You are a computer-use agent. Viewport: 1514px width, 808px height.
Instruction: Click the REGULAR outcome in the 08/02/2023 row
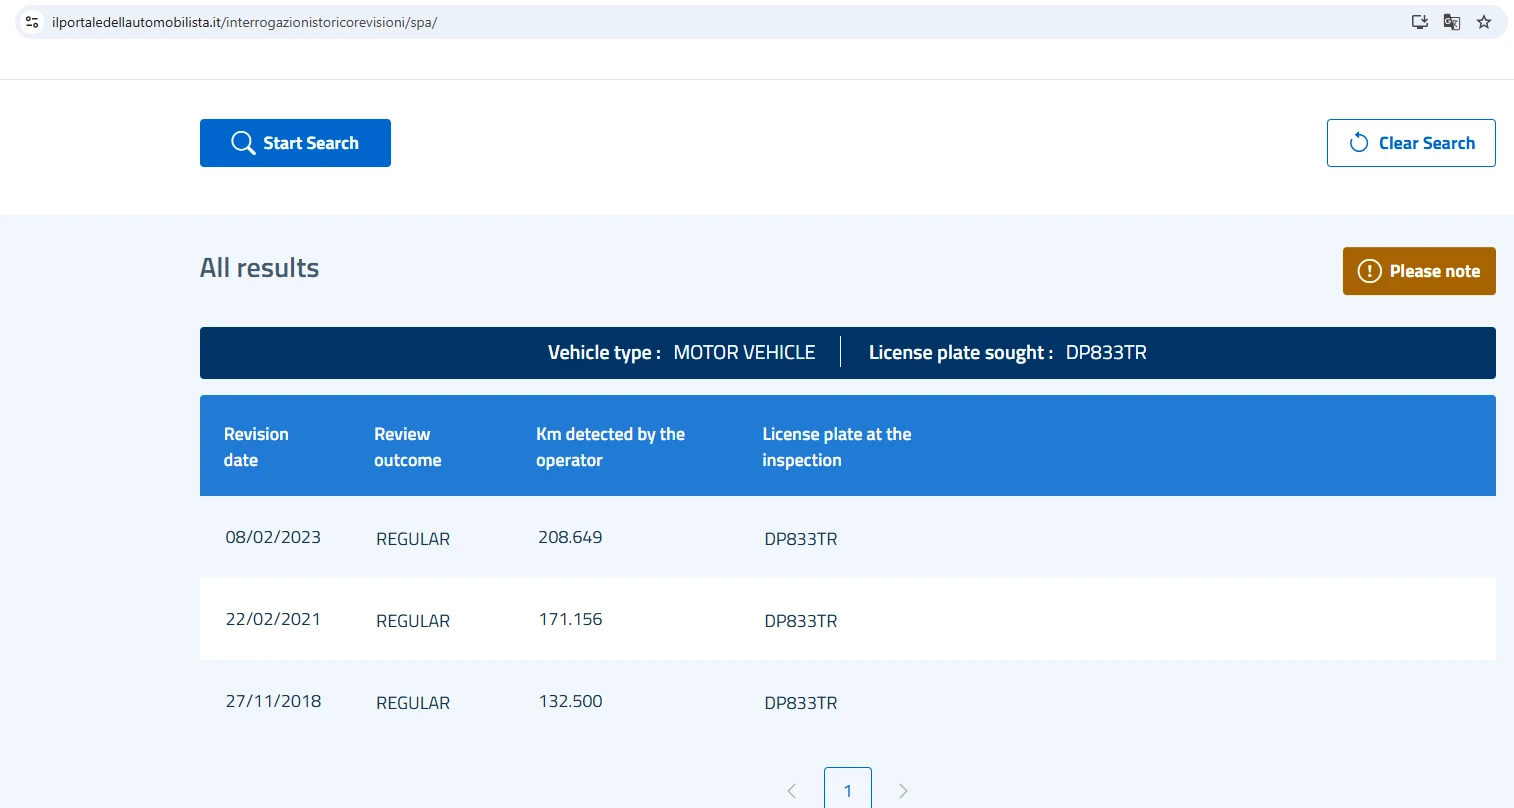point(413,539)
